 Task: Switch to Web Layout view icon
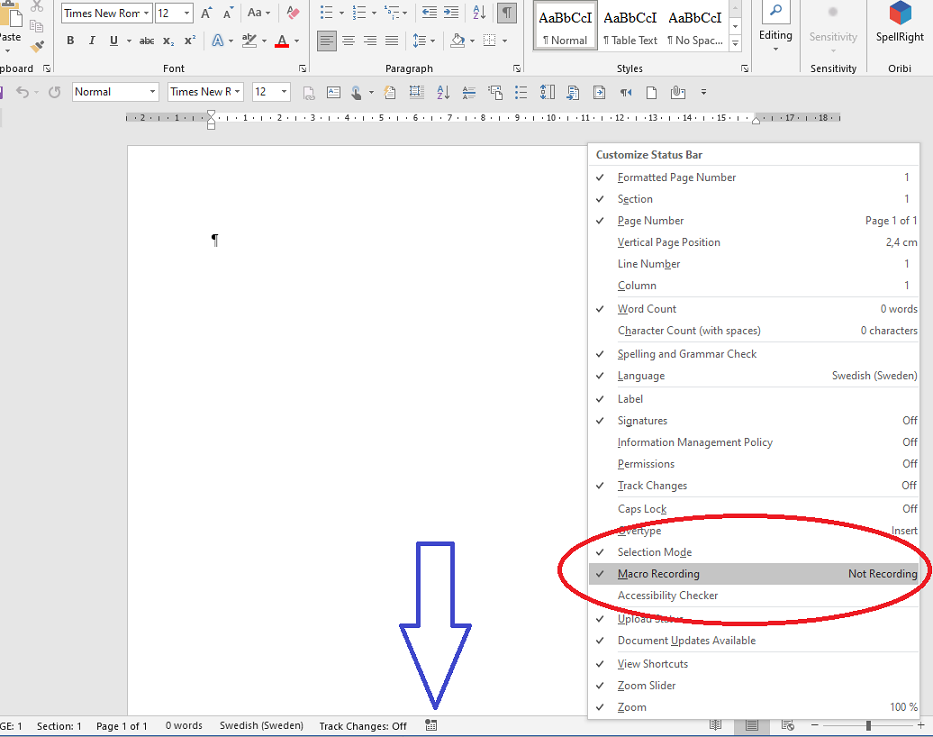click(788, 725)
